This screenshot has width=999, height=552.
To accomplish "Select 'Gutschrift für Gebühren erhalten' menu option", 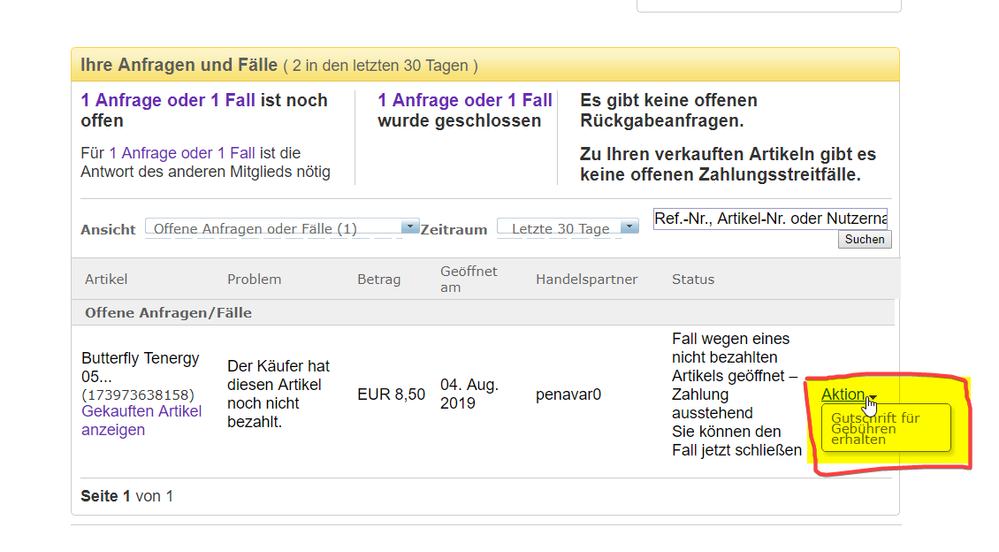I will pos(875,428).
